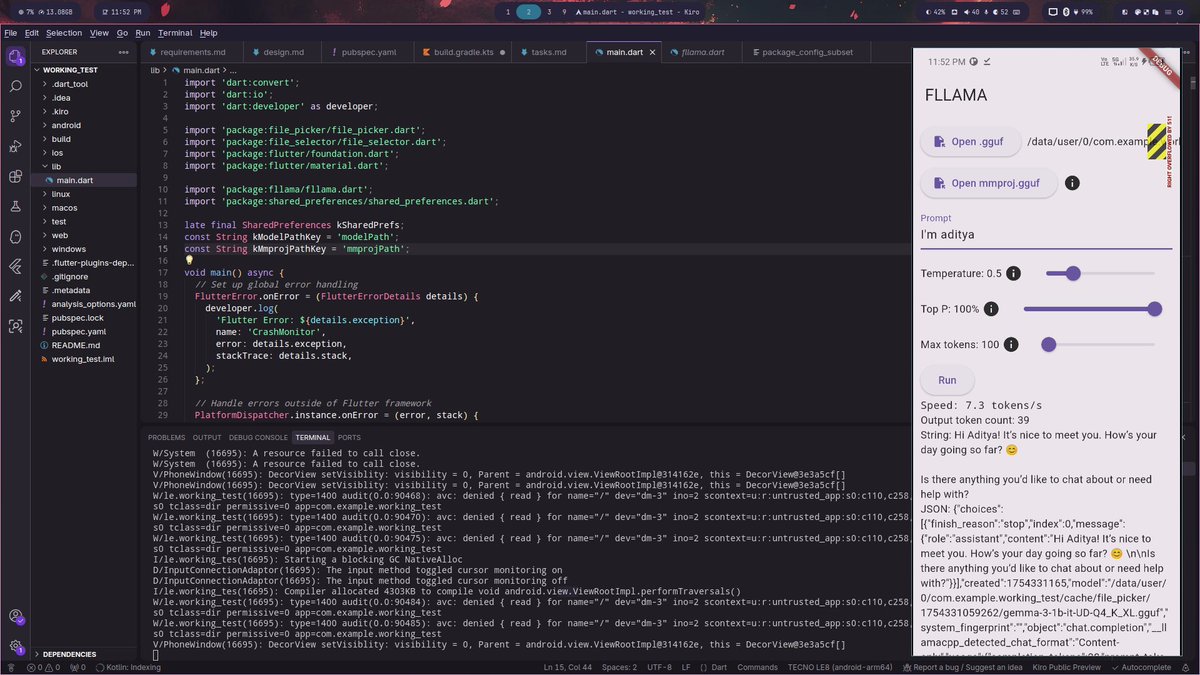
Task: Adjust the Temperature slider handle
Action: (x=1073, y=273)
